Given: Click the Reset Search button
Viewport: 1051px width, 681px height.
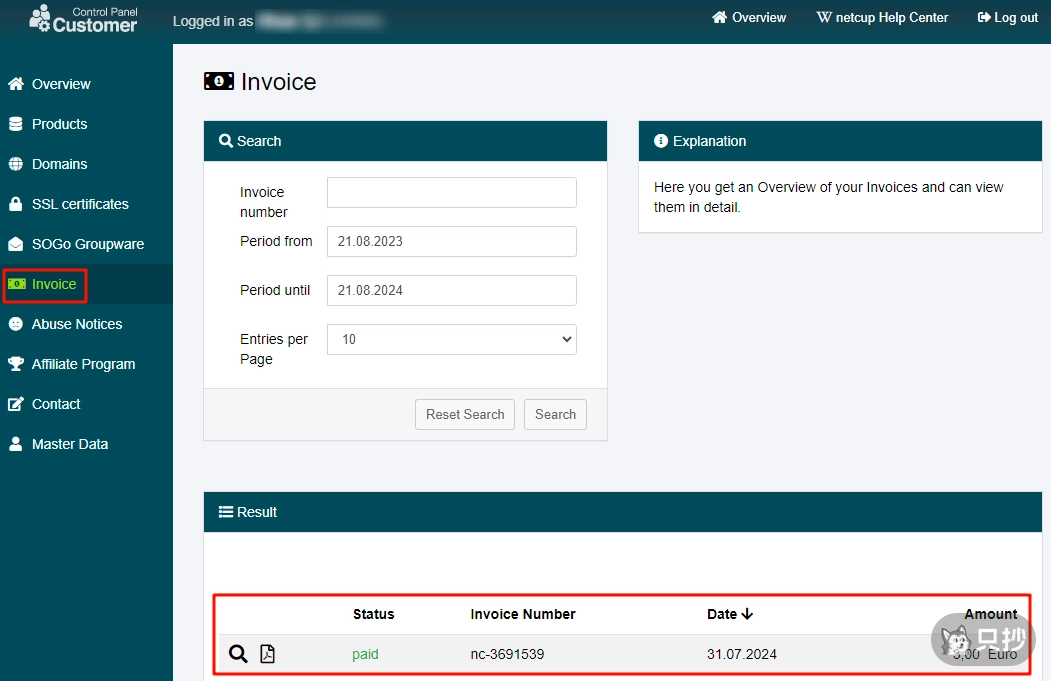Looking at the screenshot, I should pyautogui.click(x=465, y=414).
